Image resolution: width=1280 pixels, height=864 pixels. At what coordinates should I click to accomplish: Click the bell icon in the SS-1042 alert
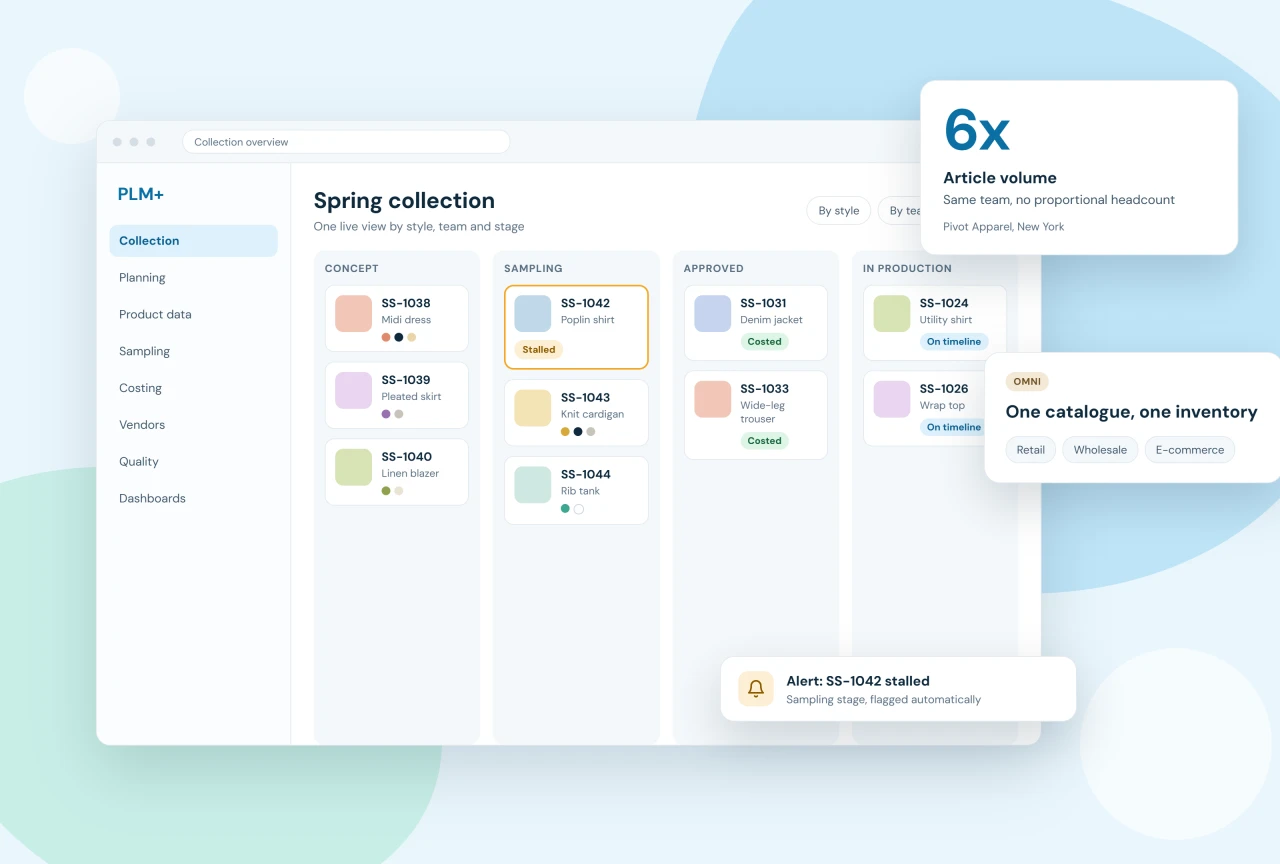[x=756, y=689]
